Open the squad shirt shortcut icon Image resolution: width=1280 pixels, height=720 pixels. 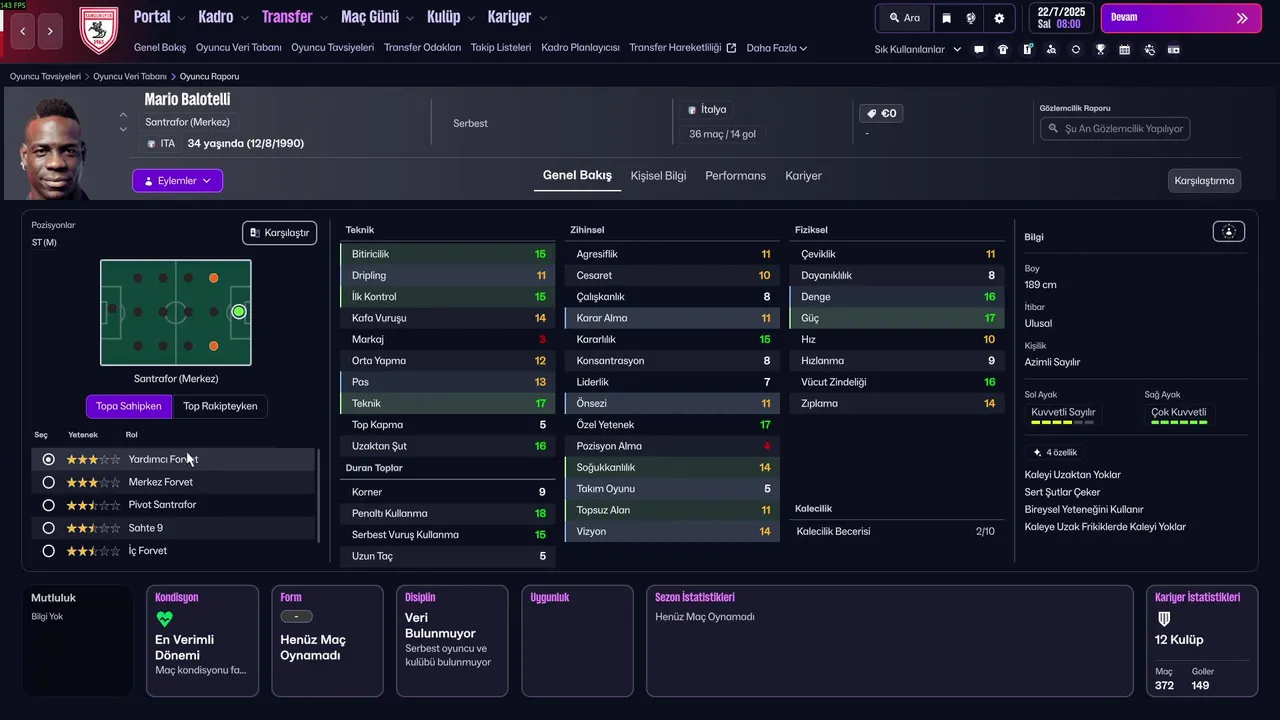1003,49
